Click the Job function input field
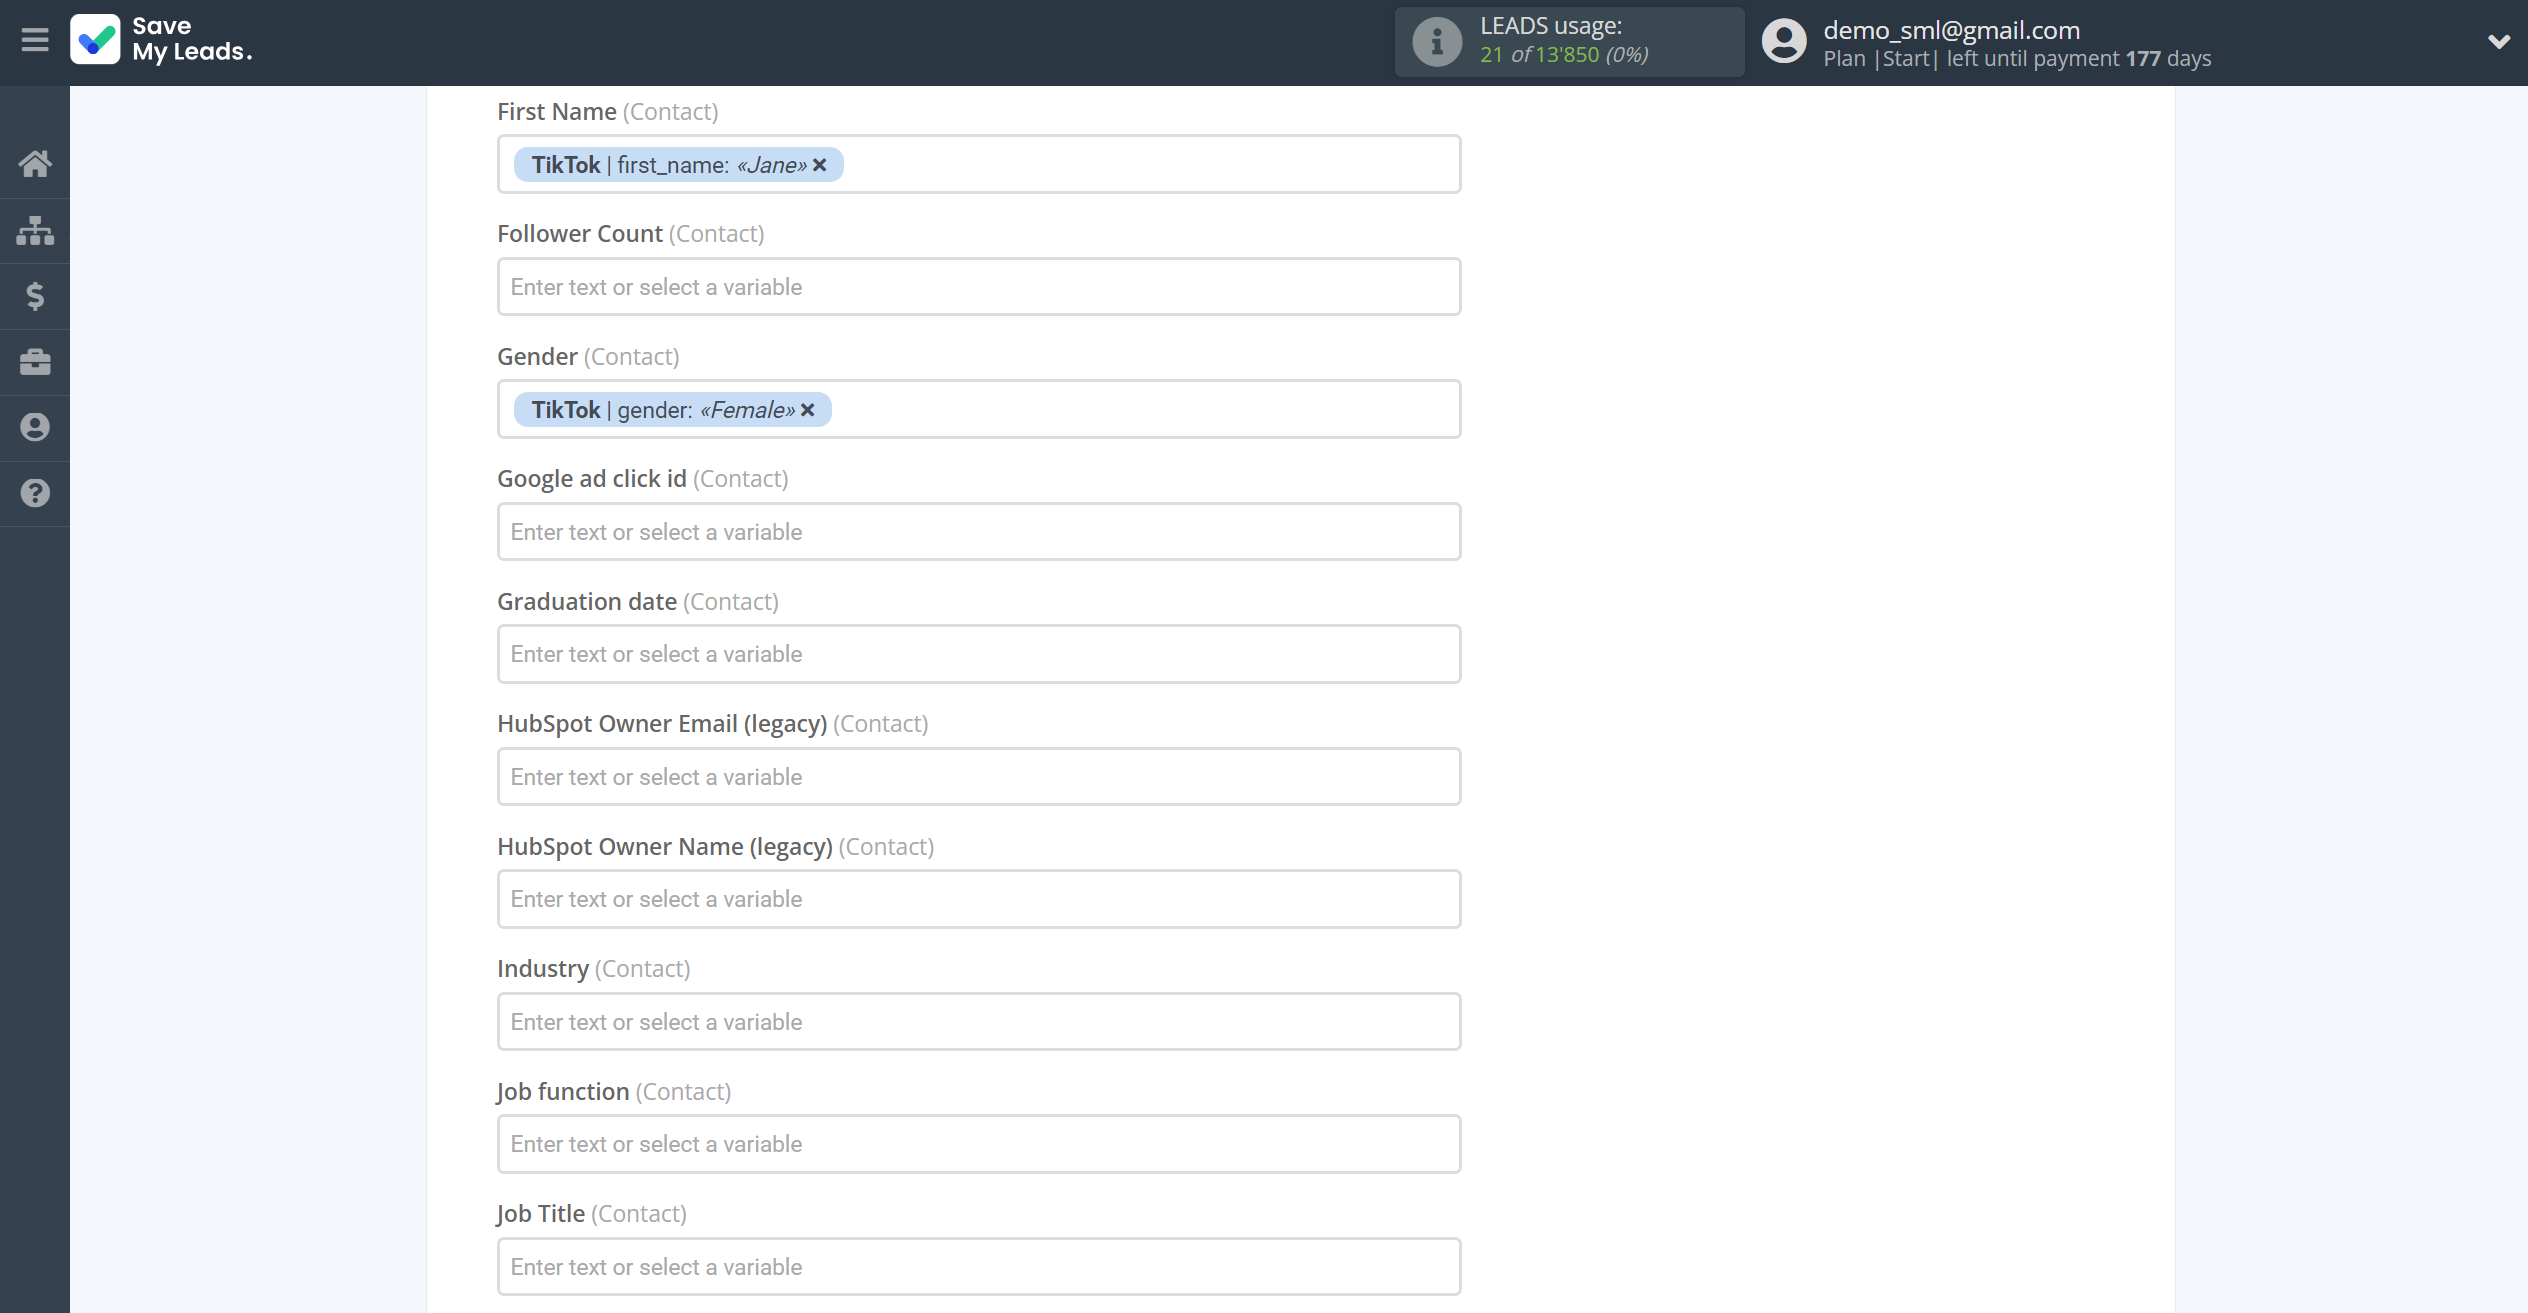This screenshot has width=2528, height=1313. [x=979, y=1144]
